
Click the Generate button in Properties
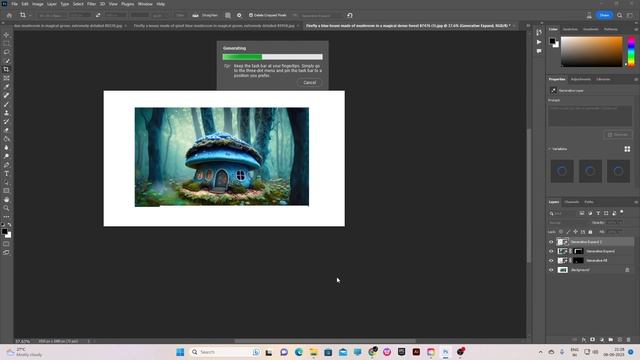click(618, 135)
